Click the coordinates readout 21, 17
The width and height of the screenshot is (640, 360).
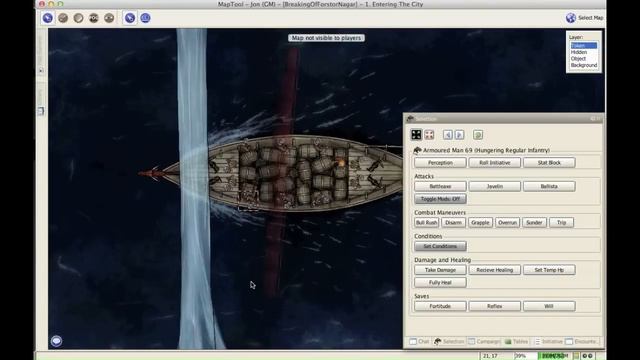click(x=490, y=356)
